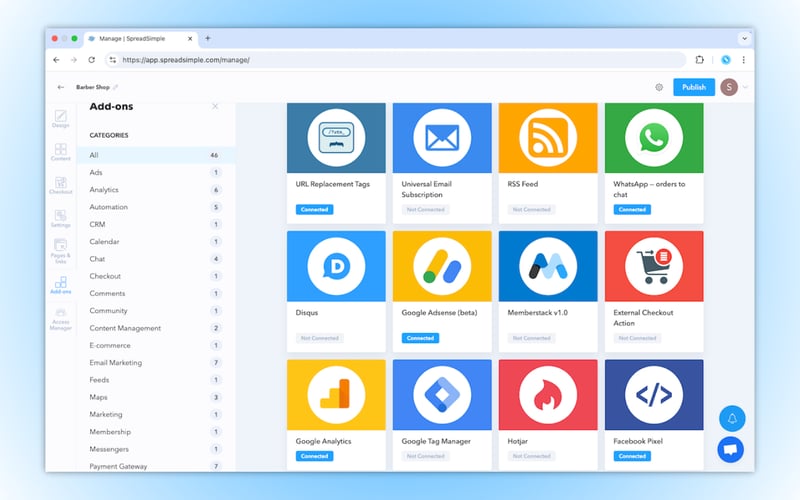Select the Automation category
Screen dimensions: 800x500
tap(156, 207)
